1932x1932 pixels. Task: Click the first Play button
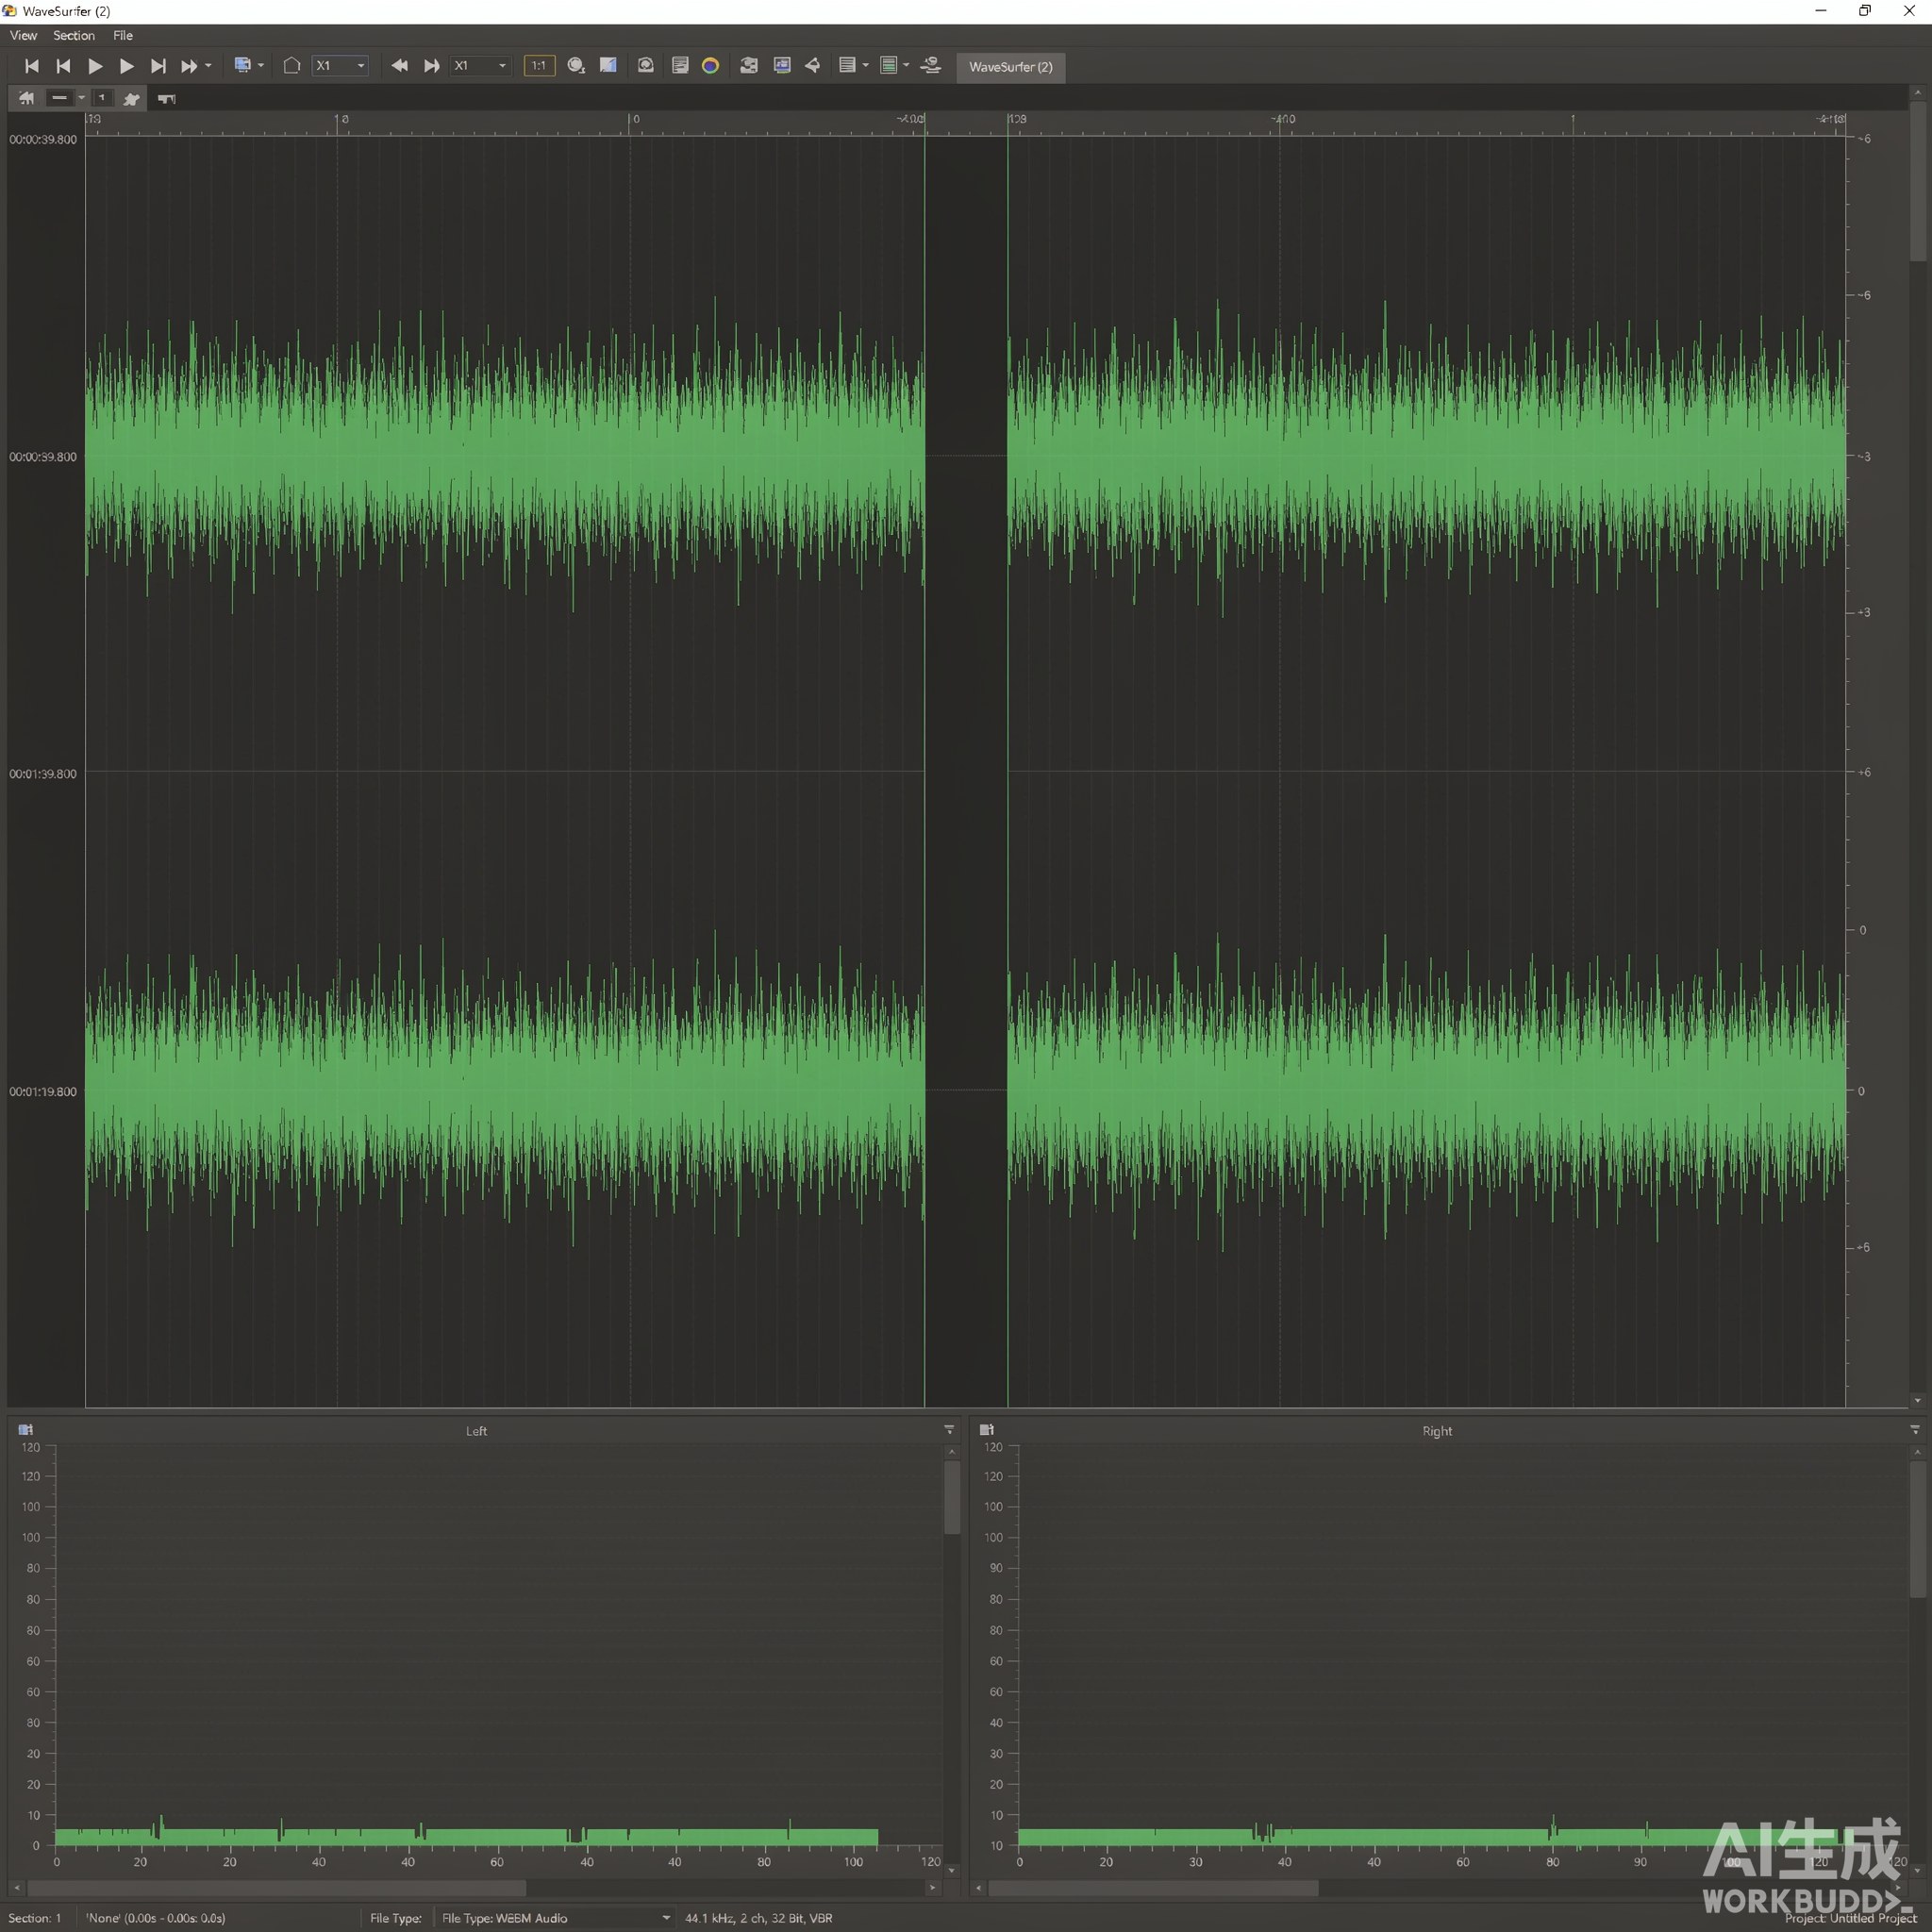point(95,66)
